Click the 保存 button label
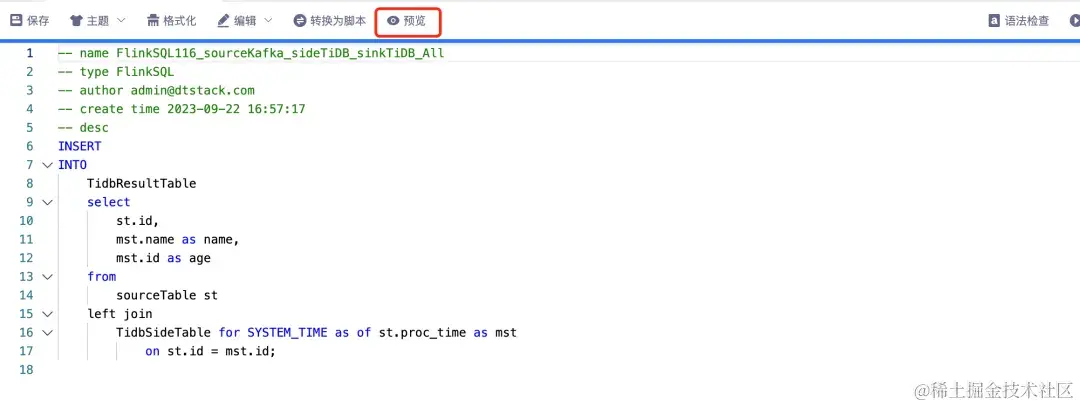The width and height of the screenshot is (1080, 407). point(38,21)
